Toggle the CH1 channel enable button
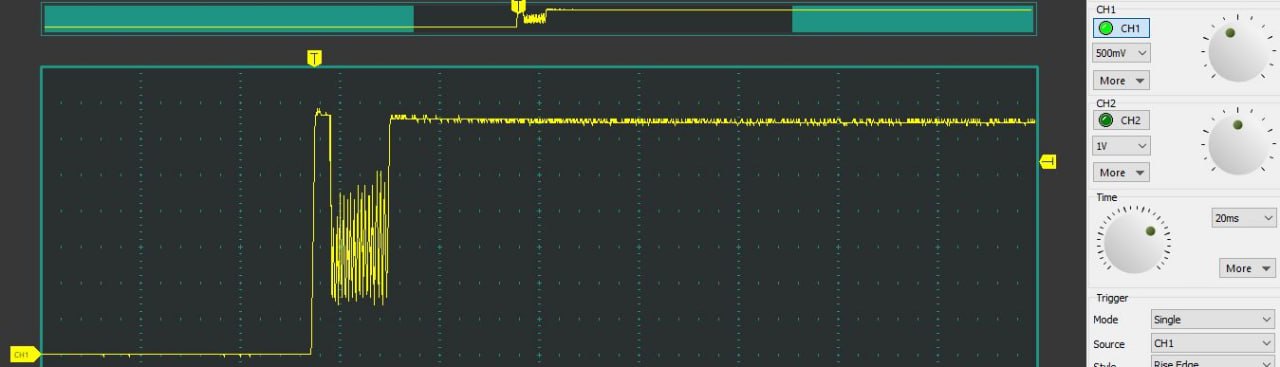The height and width of the screenshot is (367, 1280). [1121, 28]
